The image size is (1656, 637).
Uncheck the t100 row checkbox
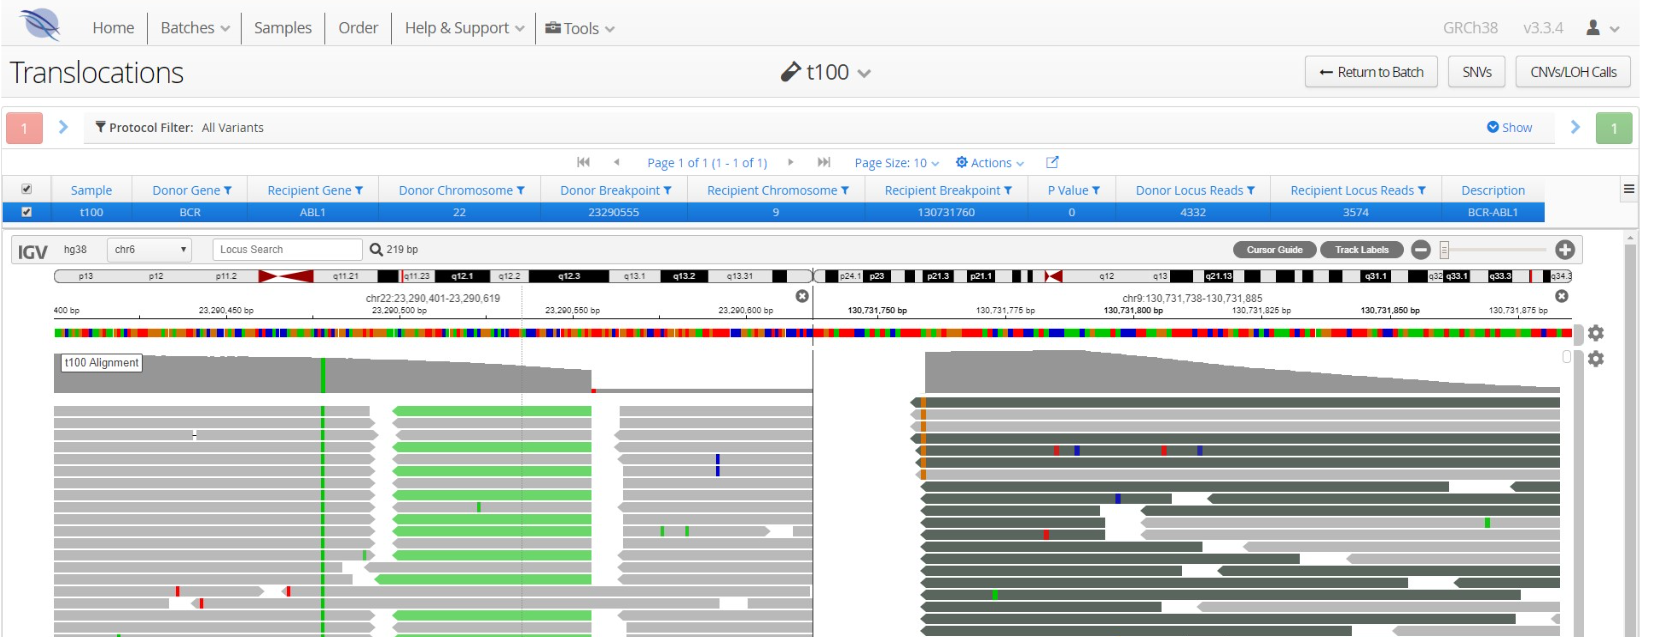[27, 212]
